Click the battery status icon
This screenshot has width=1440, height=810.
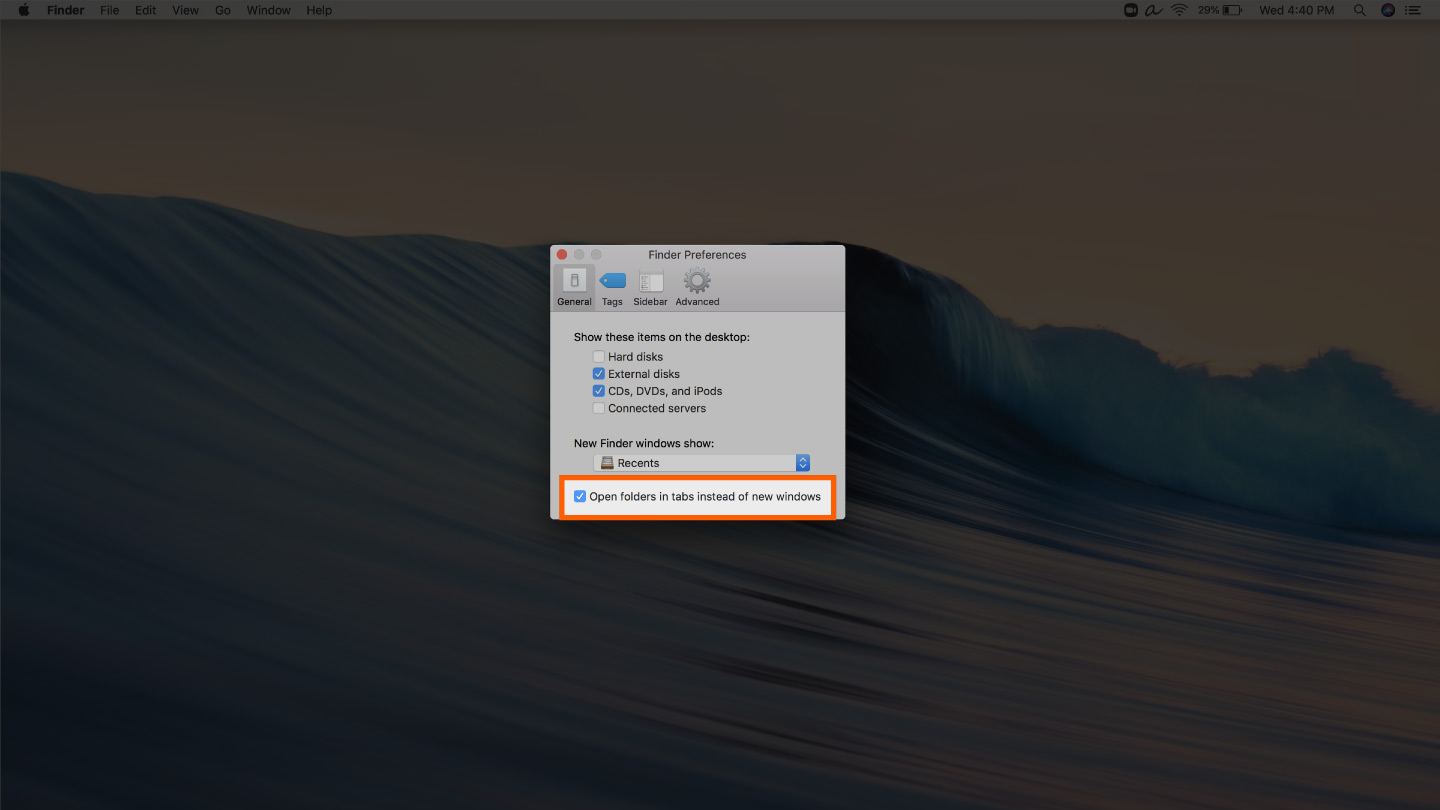[1232, 10]
